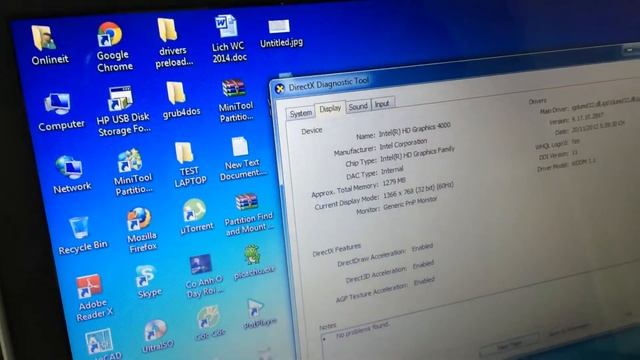
Task: Click the DirectX Diagnostic Tool title bar icon
Action: 280,89
